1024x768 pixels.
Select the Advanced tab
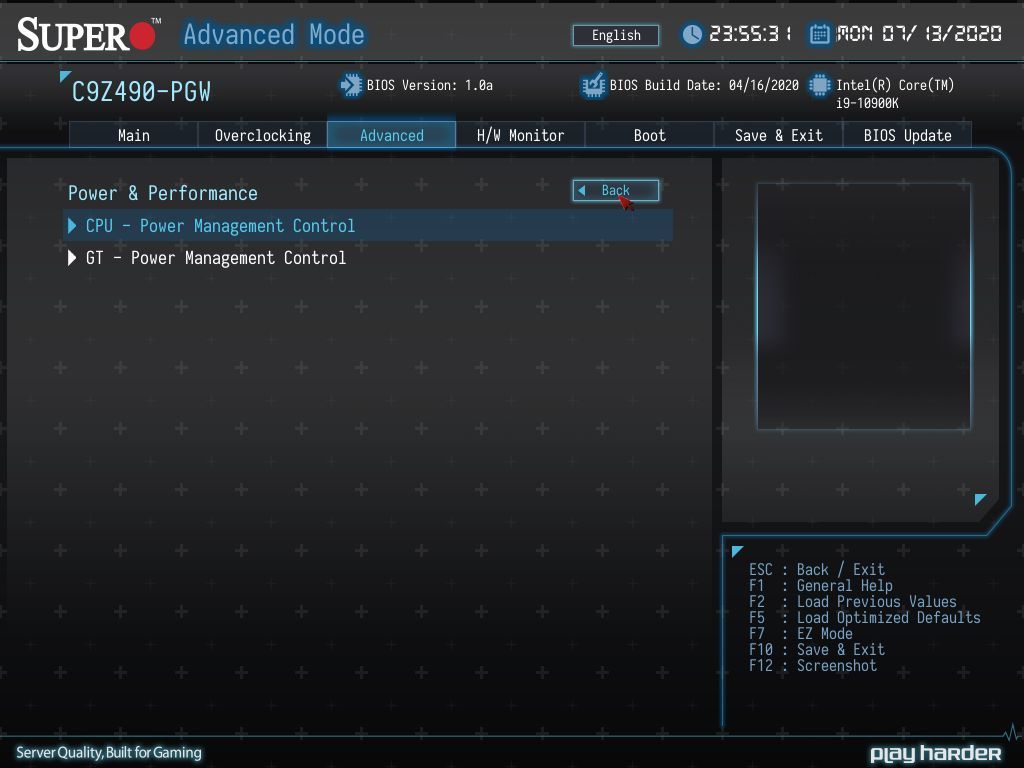391,135
